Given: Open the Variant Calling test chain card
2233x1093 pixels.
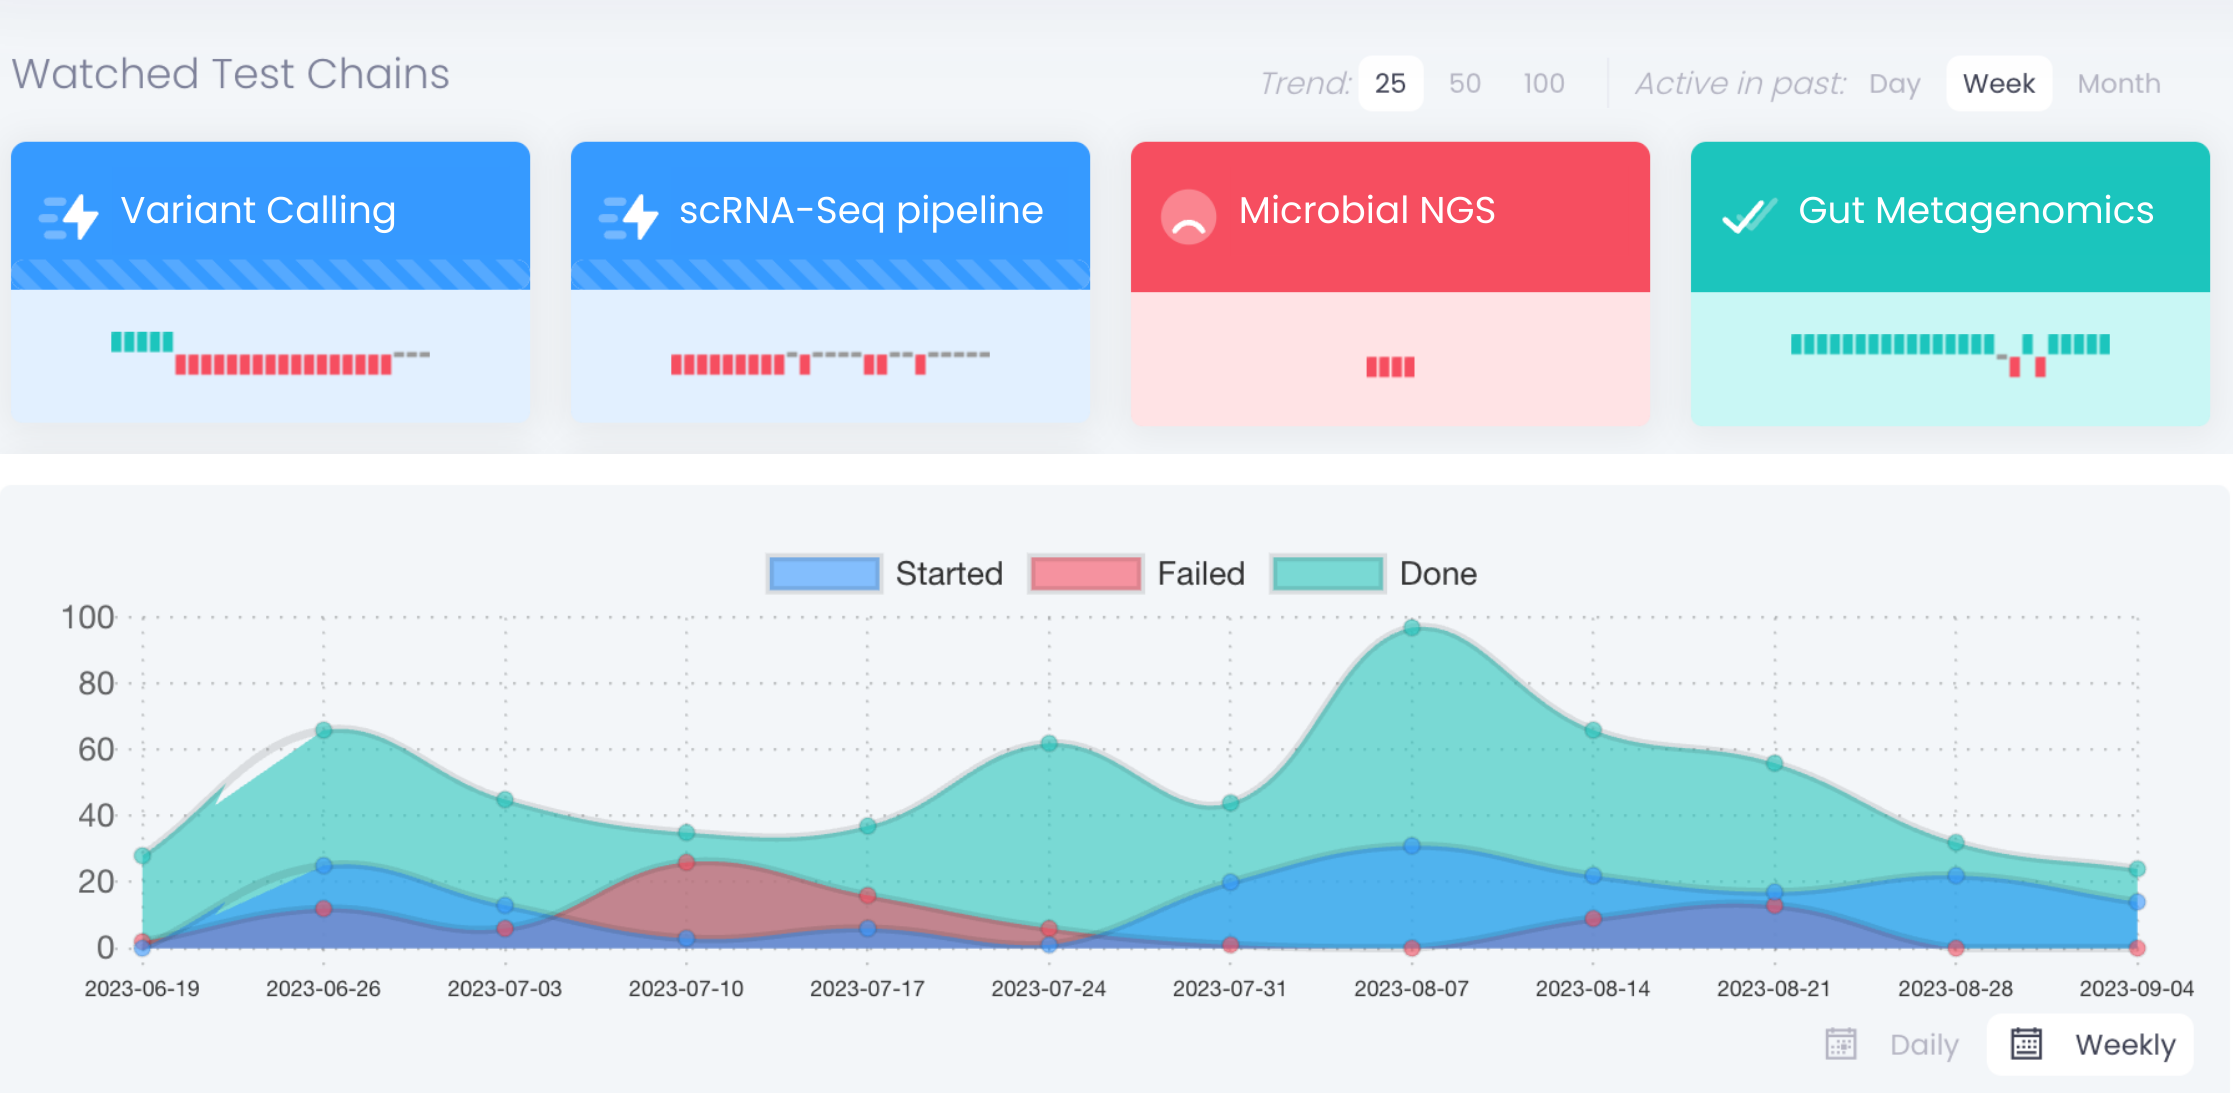Looking at the screenshot, I should [x=270, y=214].
